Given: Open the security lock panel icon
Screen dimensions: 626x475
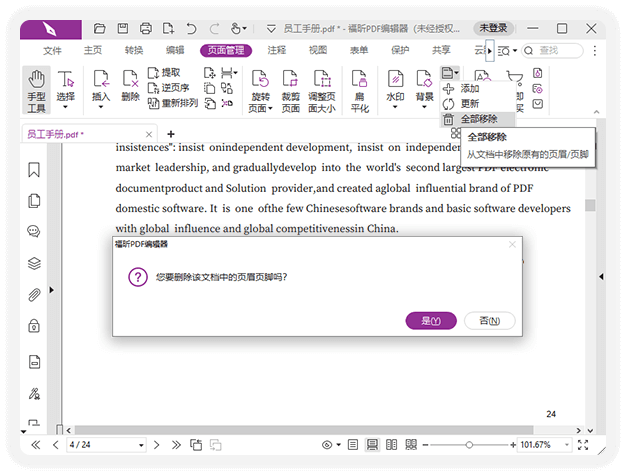Looking at the screenshot, I should coord(34,326).
